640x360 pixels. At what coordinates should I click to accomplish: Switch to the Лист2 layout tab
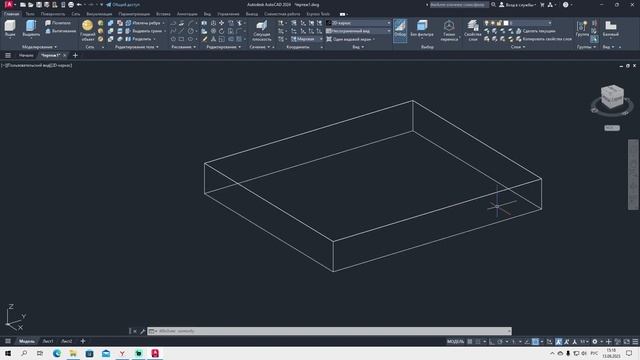tap(67, 341)
